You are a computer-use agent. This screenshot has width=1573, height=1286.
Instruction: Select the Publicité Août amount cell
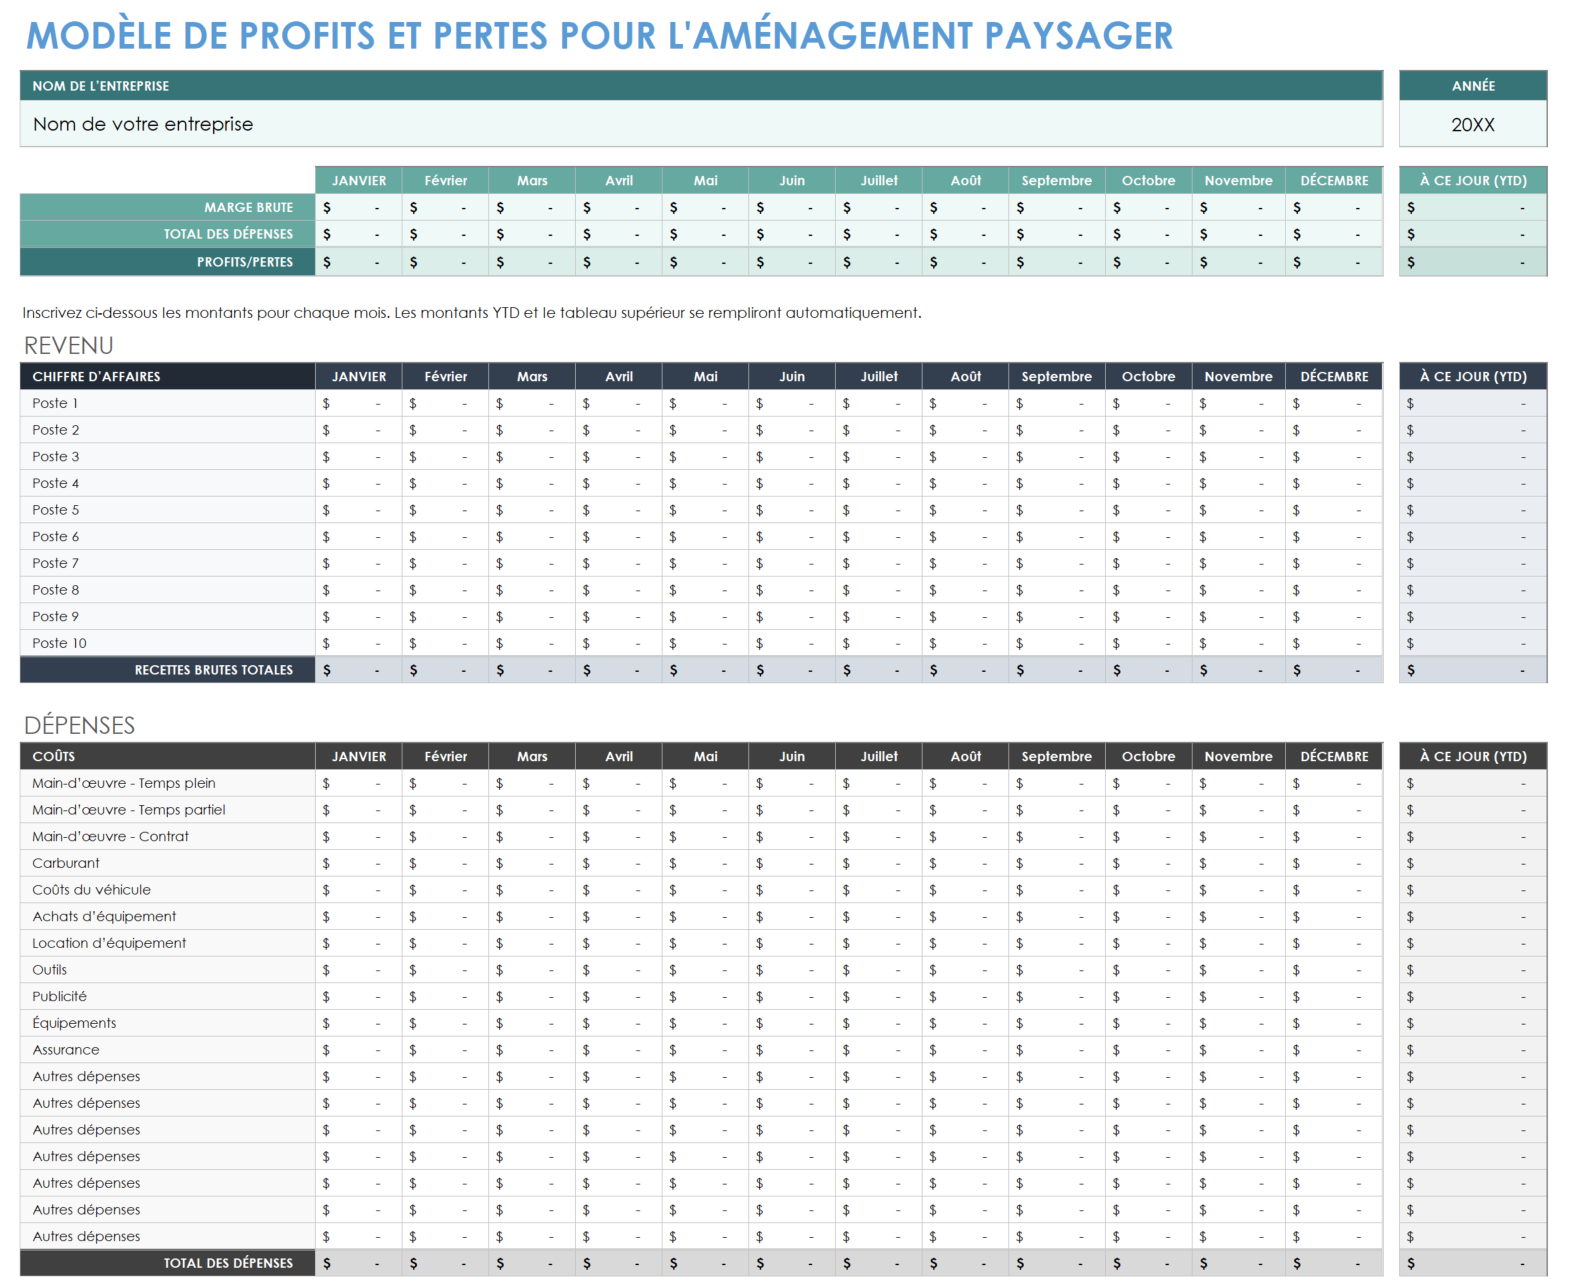click(965, 996)
